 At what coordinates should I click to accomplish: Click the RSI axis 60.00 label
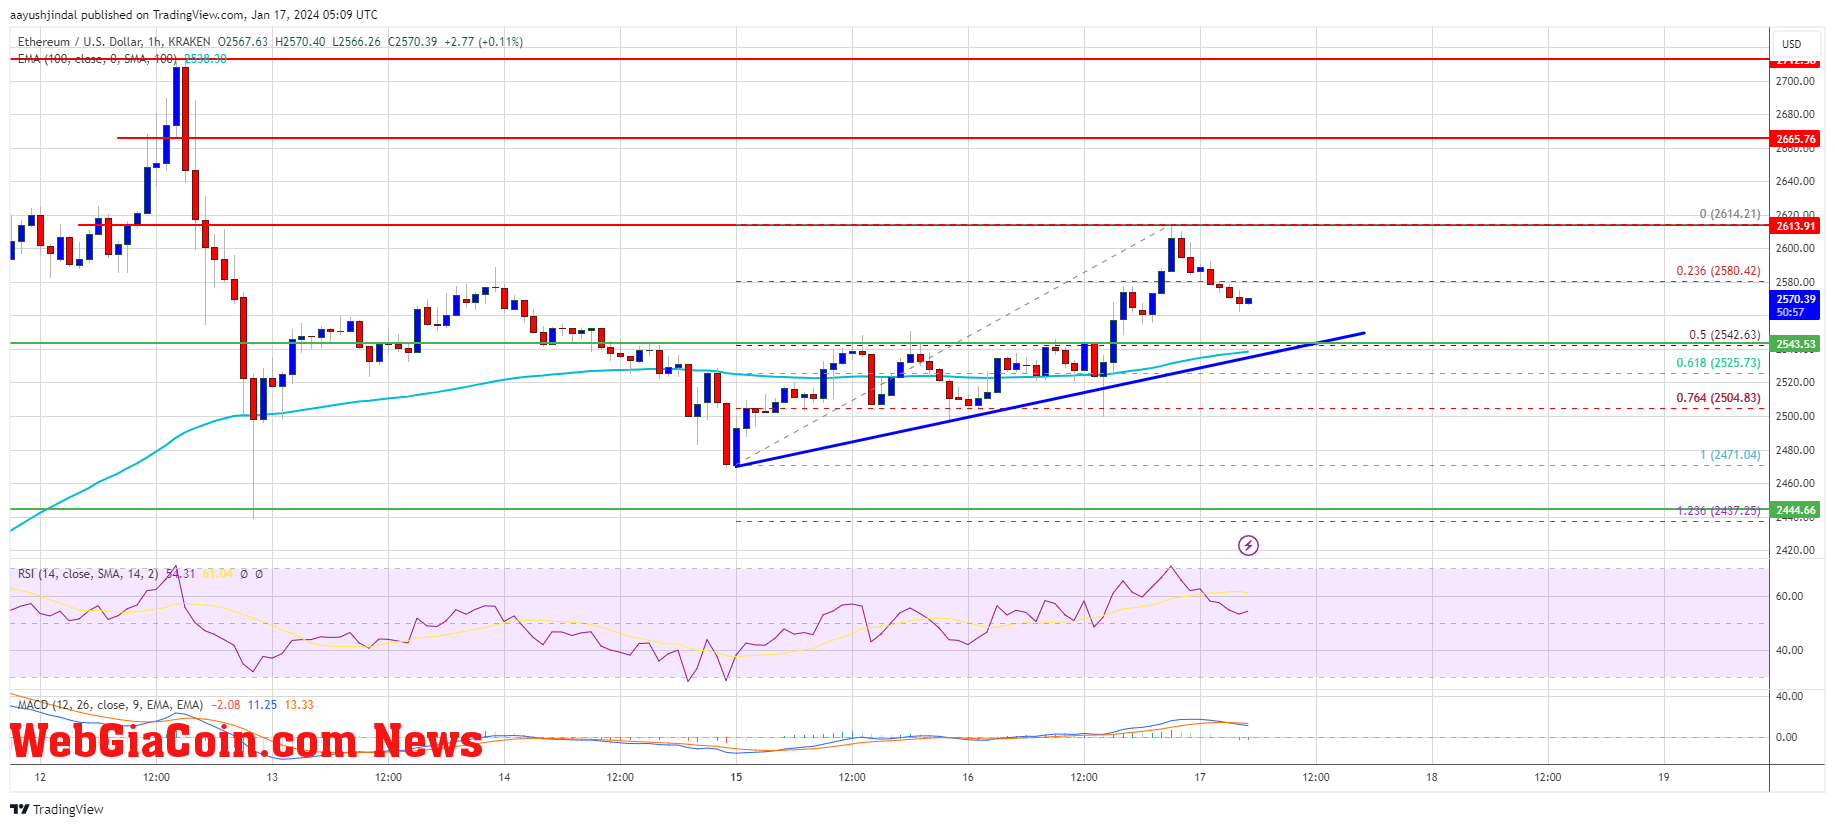click(x=1789, y=596)
